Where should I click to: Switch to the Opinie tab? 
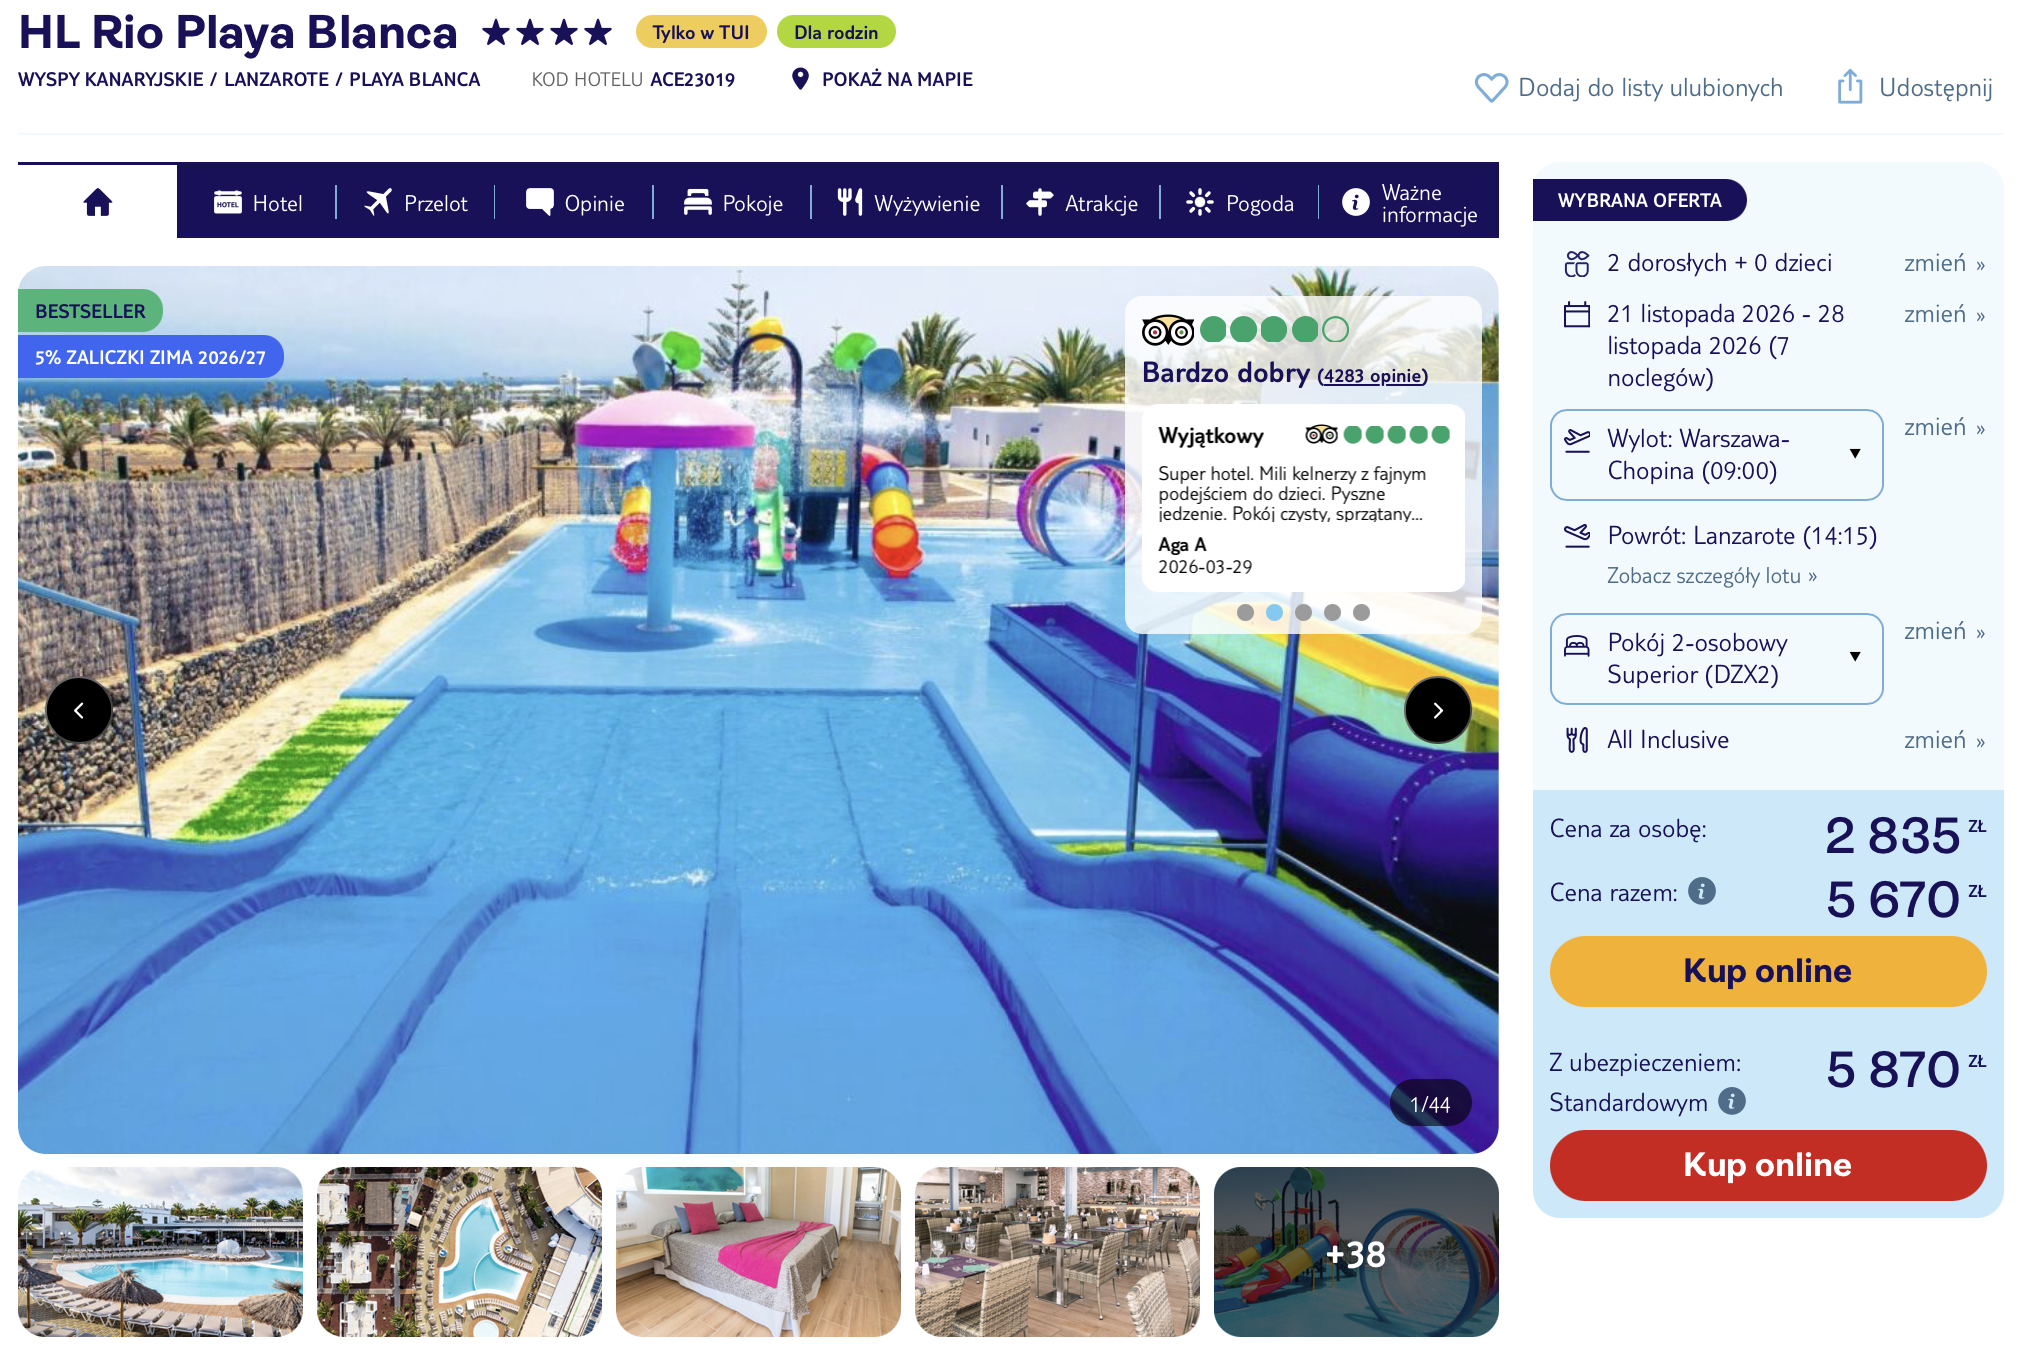coord(575,203)
